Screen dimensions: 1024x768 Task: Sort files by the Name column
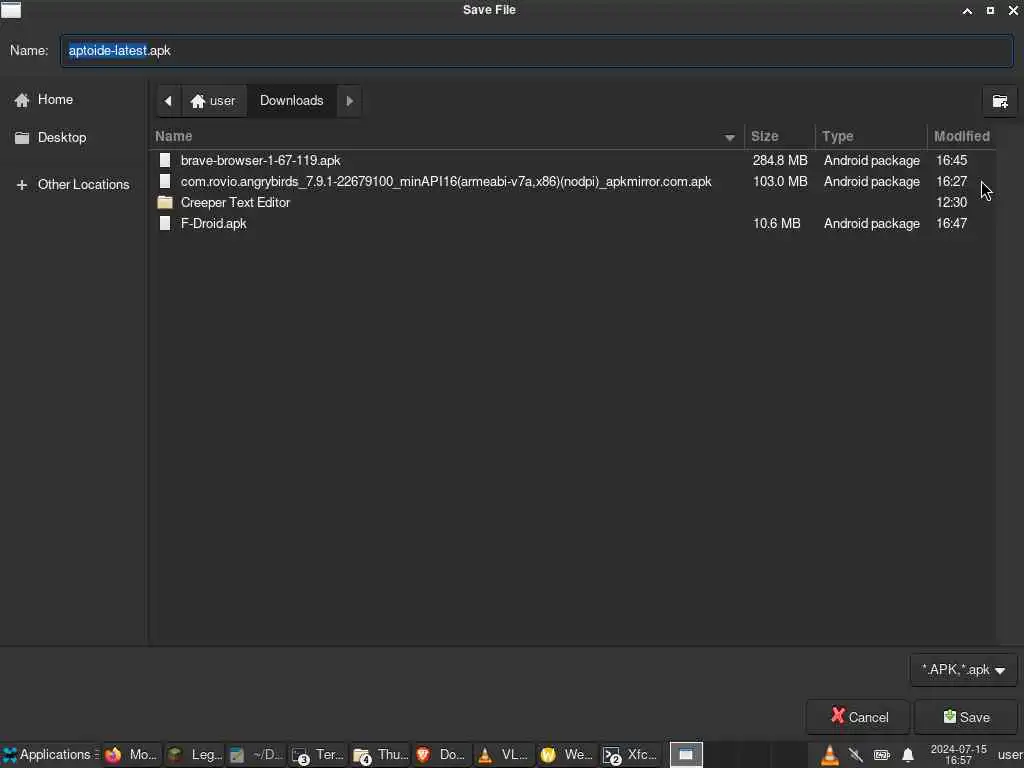coord(446,136)
